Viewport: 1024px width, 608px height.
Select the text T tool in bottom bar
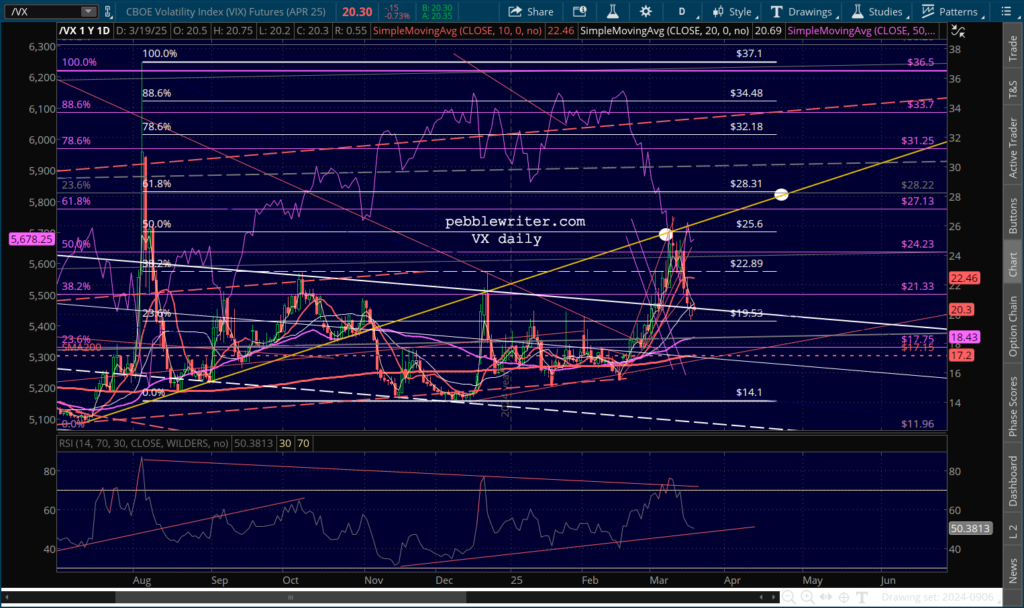click(861, 597)
